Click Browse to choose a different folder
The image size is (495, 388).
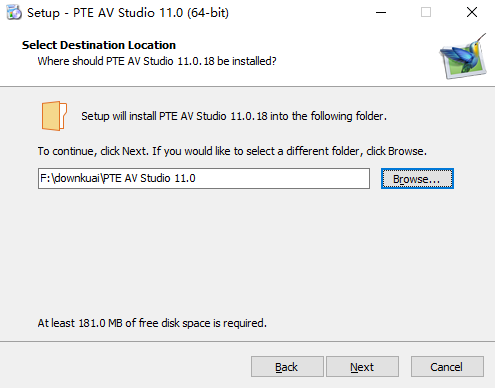tap(417, 179)
